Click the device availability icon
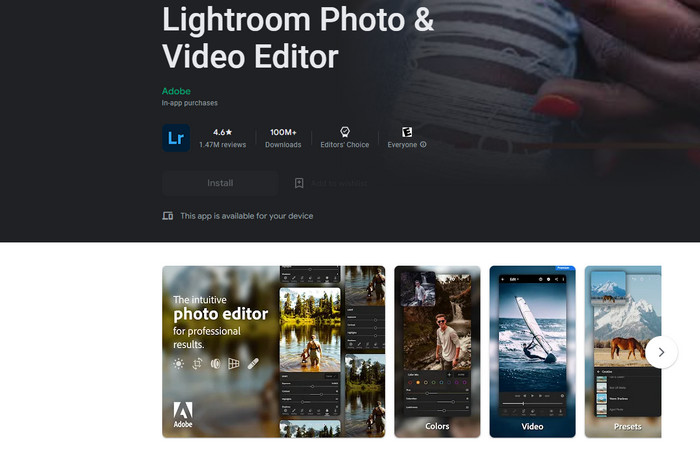 [x=167, y=216]
